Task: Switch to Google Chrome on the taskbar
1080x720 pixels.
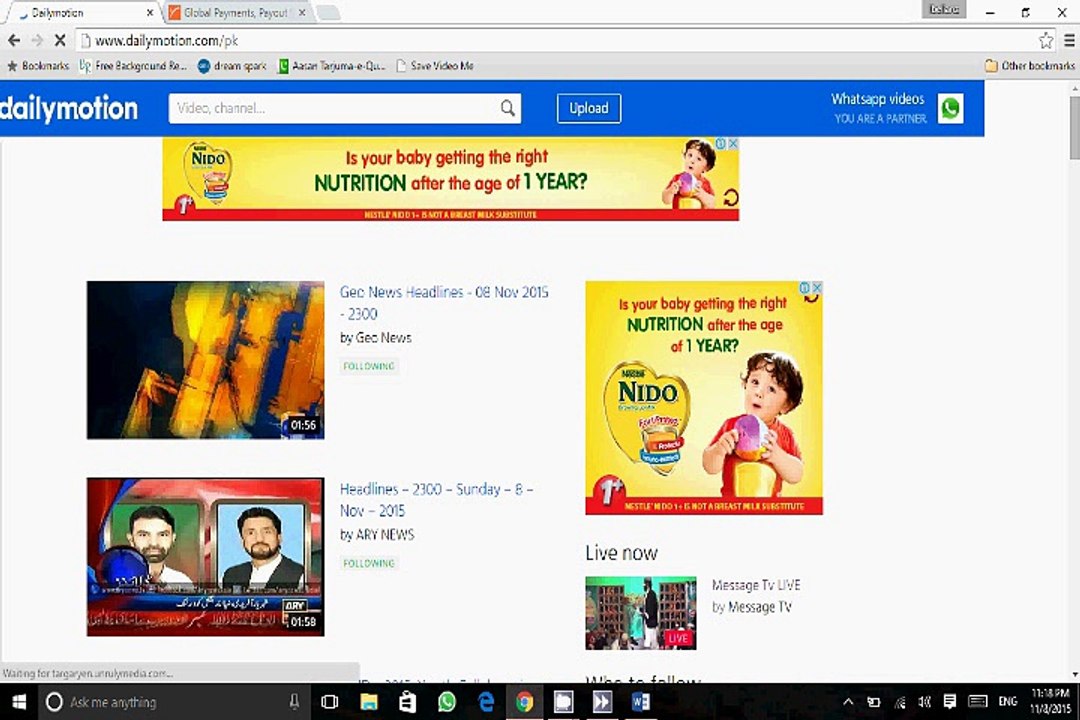Action: click(x=525, y=702)
